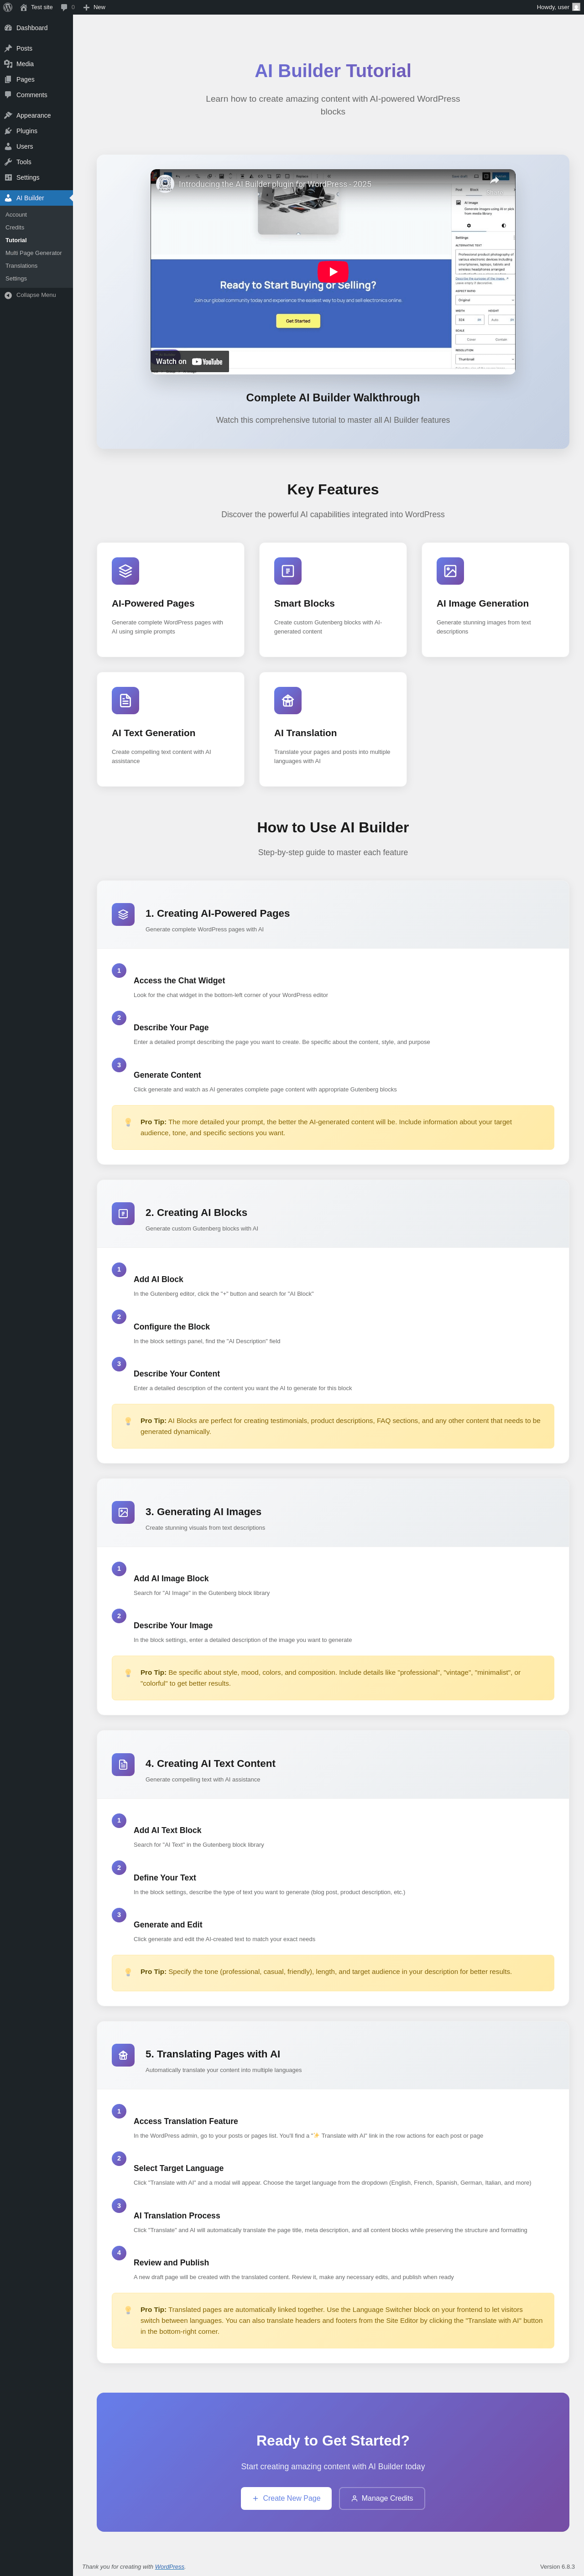Play the AI Builder YouTube video
Viewport: 584px width, 2576px height.
pyautogui.click(x=333, y=271)
